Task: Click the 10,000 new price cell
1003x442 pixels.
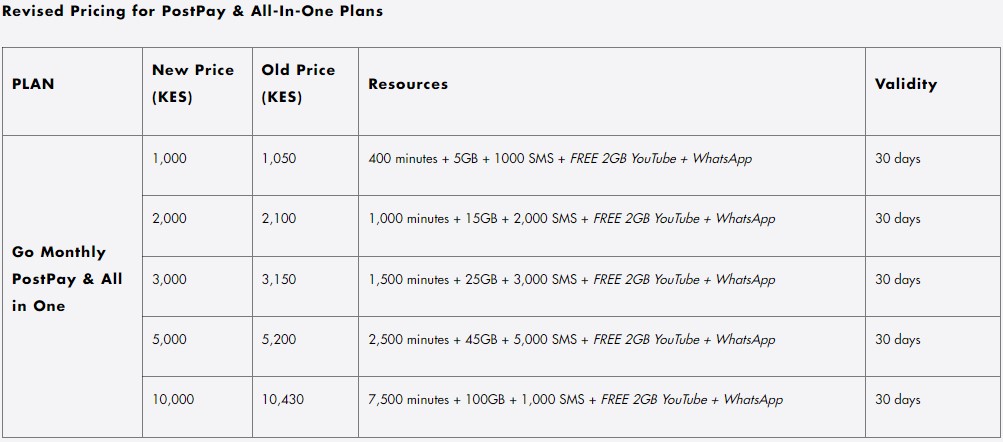Action: tap(173, 400)
